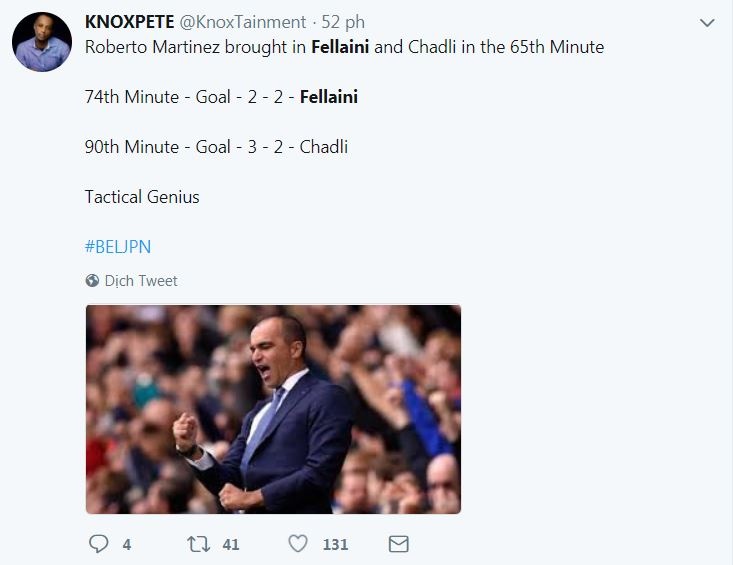Click the Dịch Tweet translate link
Viewport: 733px width, 565px height.
[x=141, y=281]
